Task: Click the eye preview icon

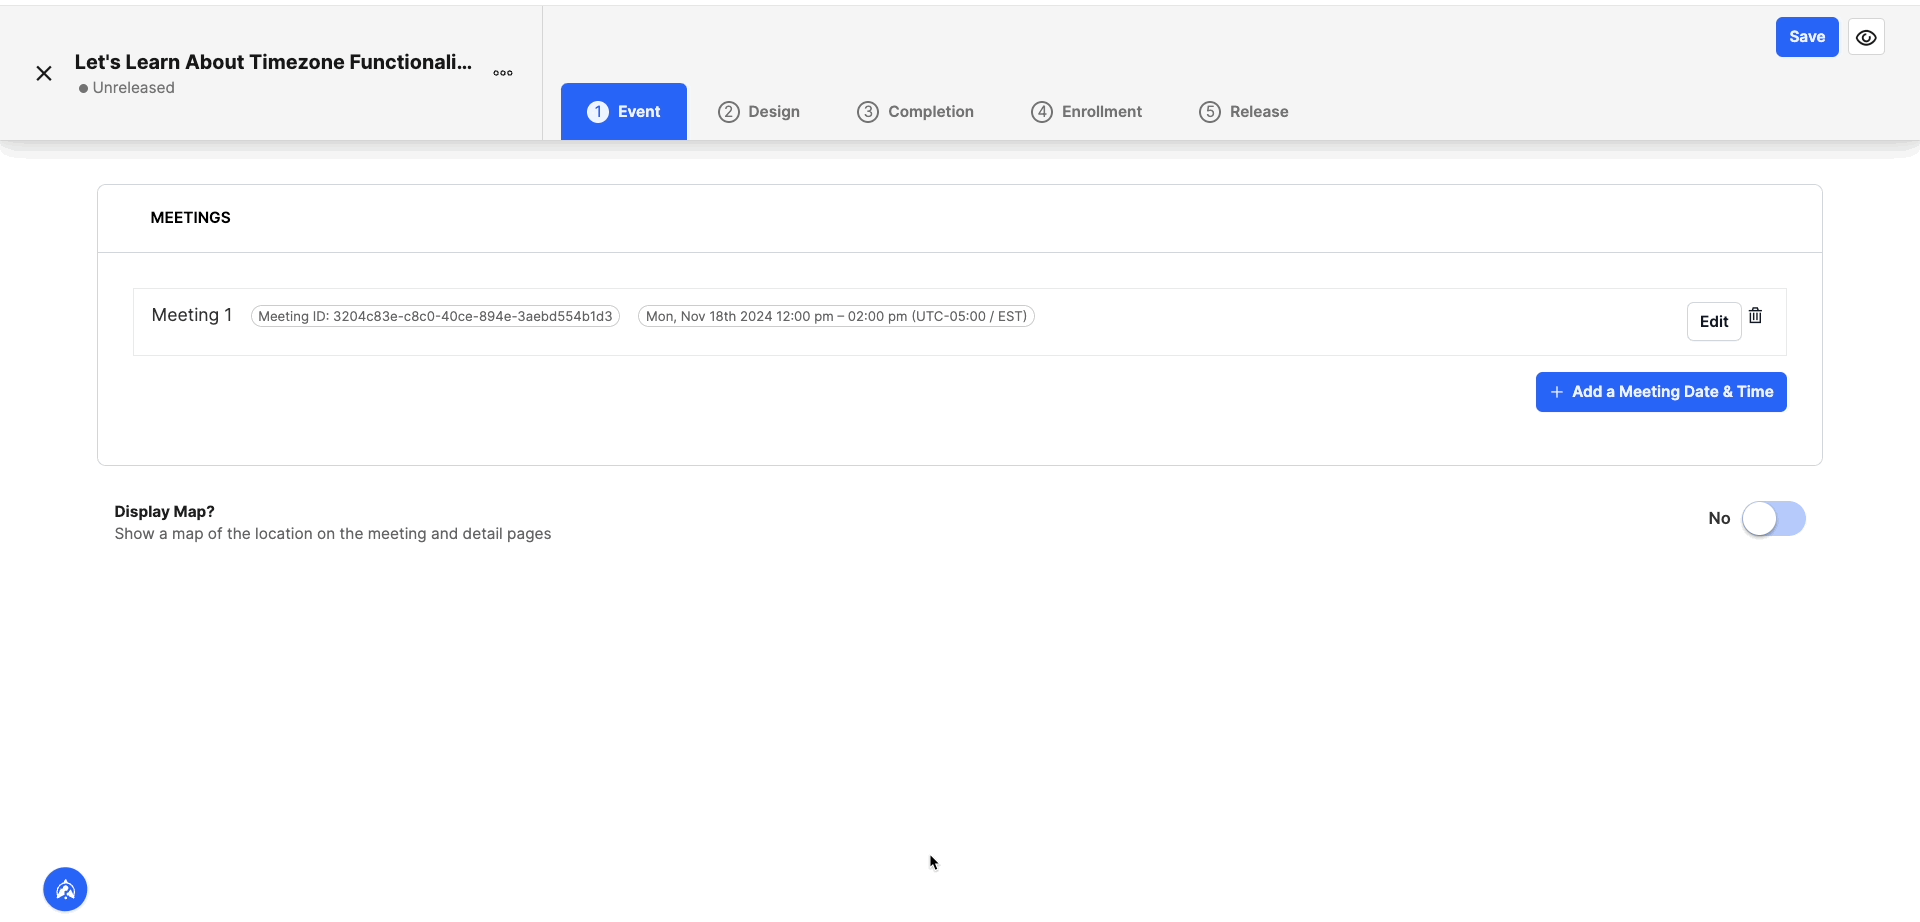Action: (x=1866, y=38)
